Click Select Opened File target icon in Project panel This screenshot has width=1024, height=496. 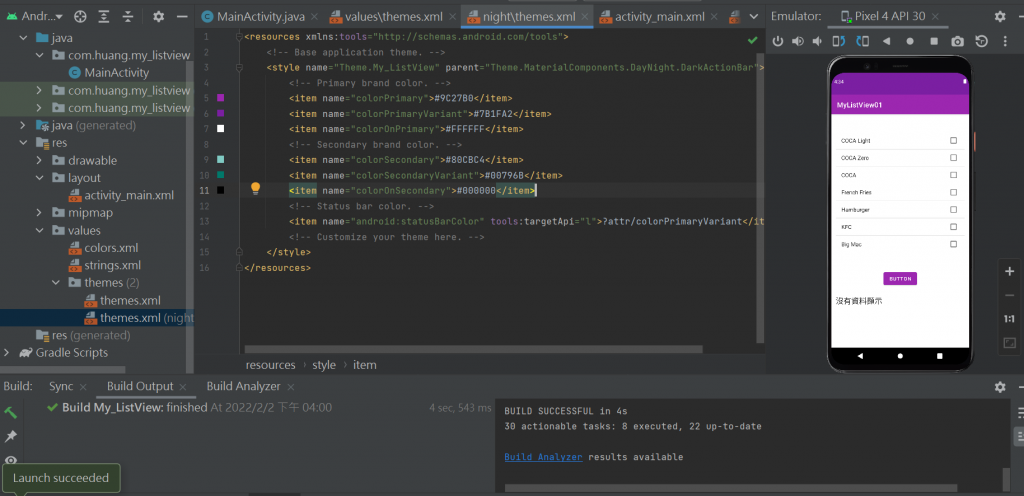[80, 16]
